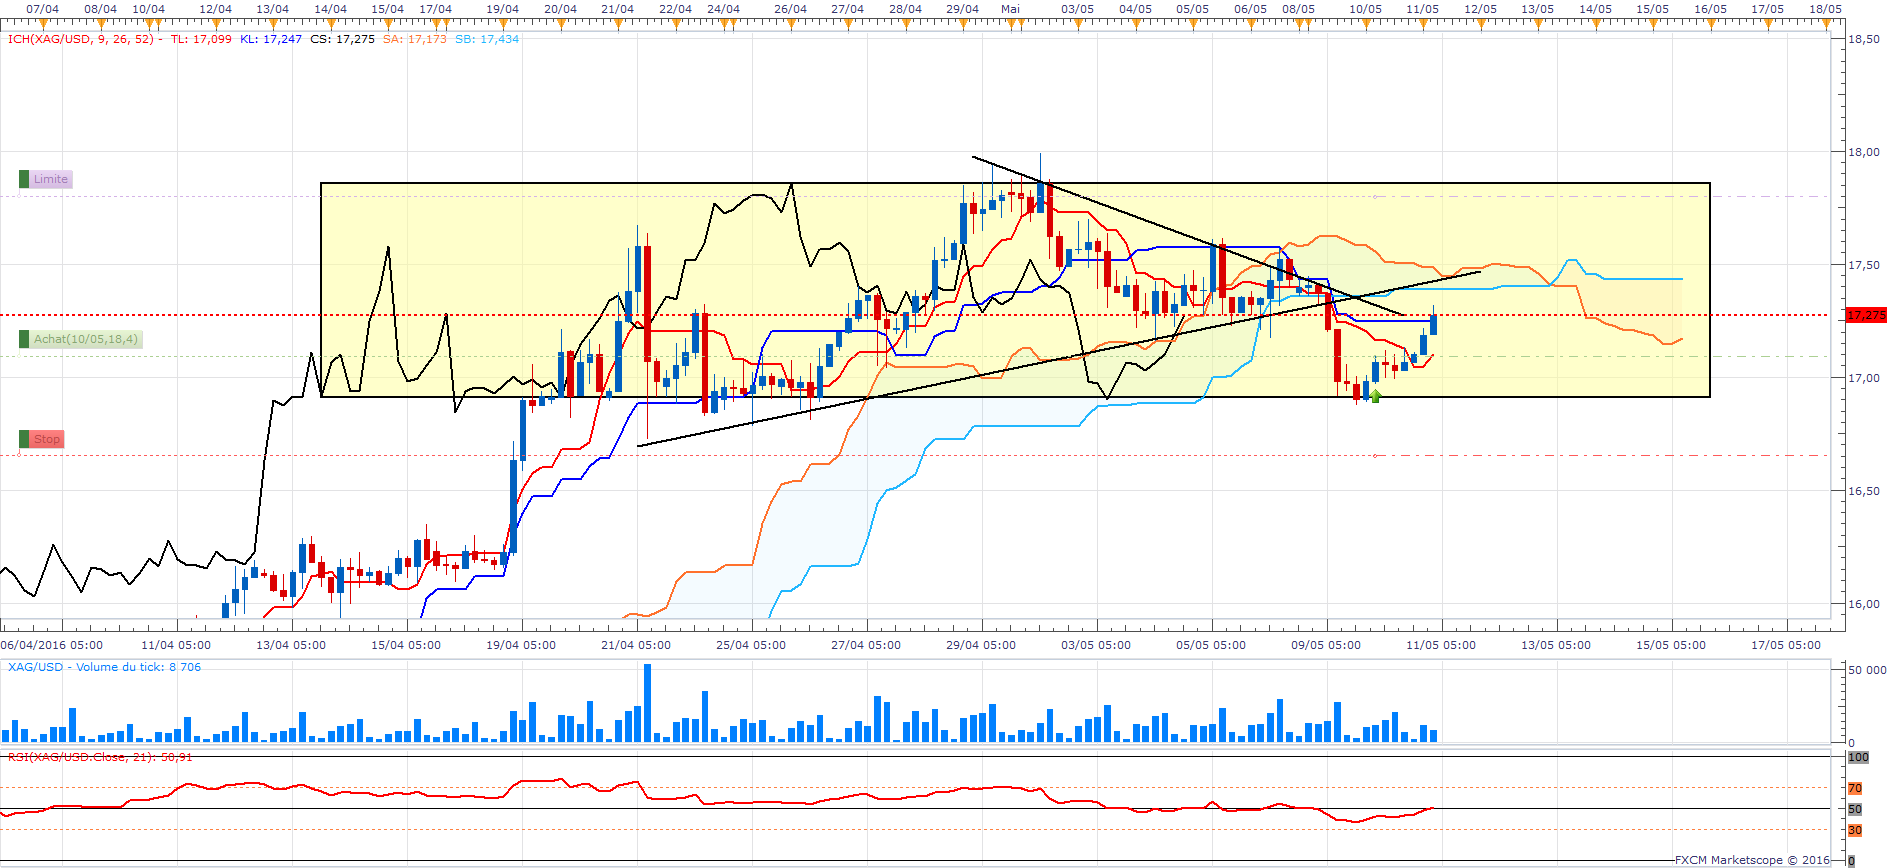Click the green square beside the Achat label
Viewport: 1903px width, 868px height.
click(24, 339)
